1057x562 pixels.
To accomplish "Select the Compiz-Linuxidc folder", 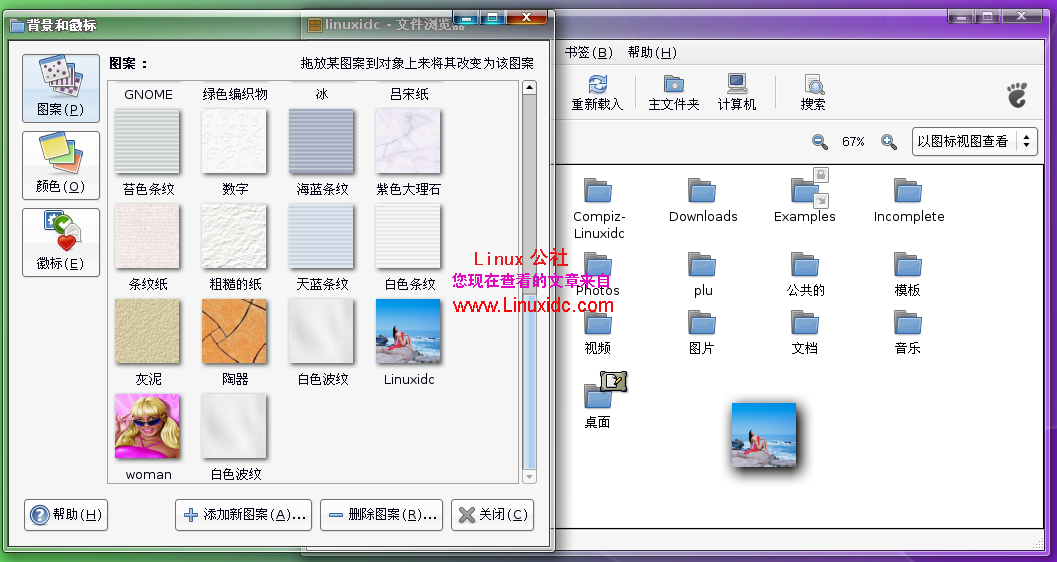I will (x=599, y=191).
